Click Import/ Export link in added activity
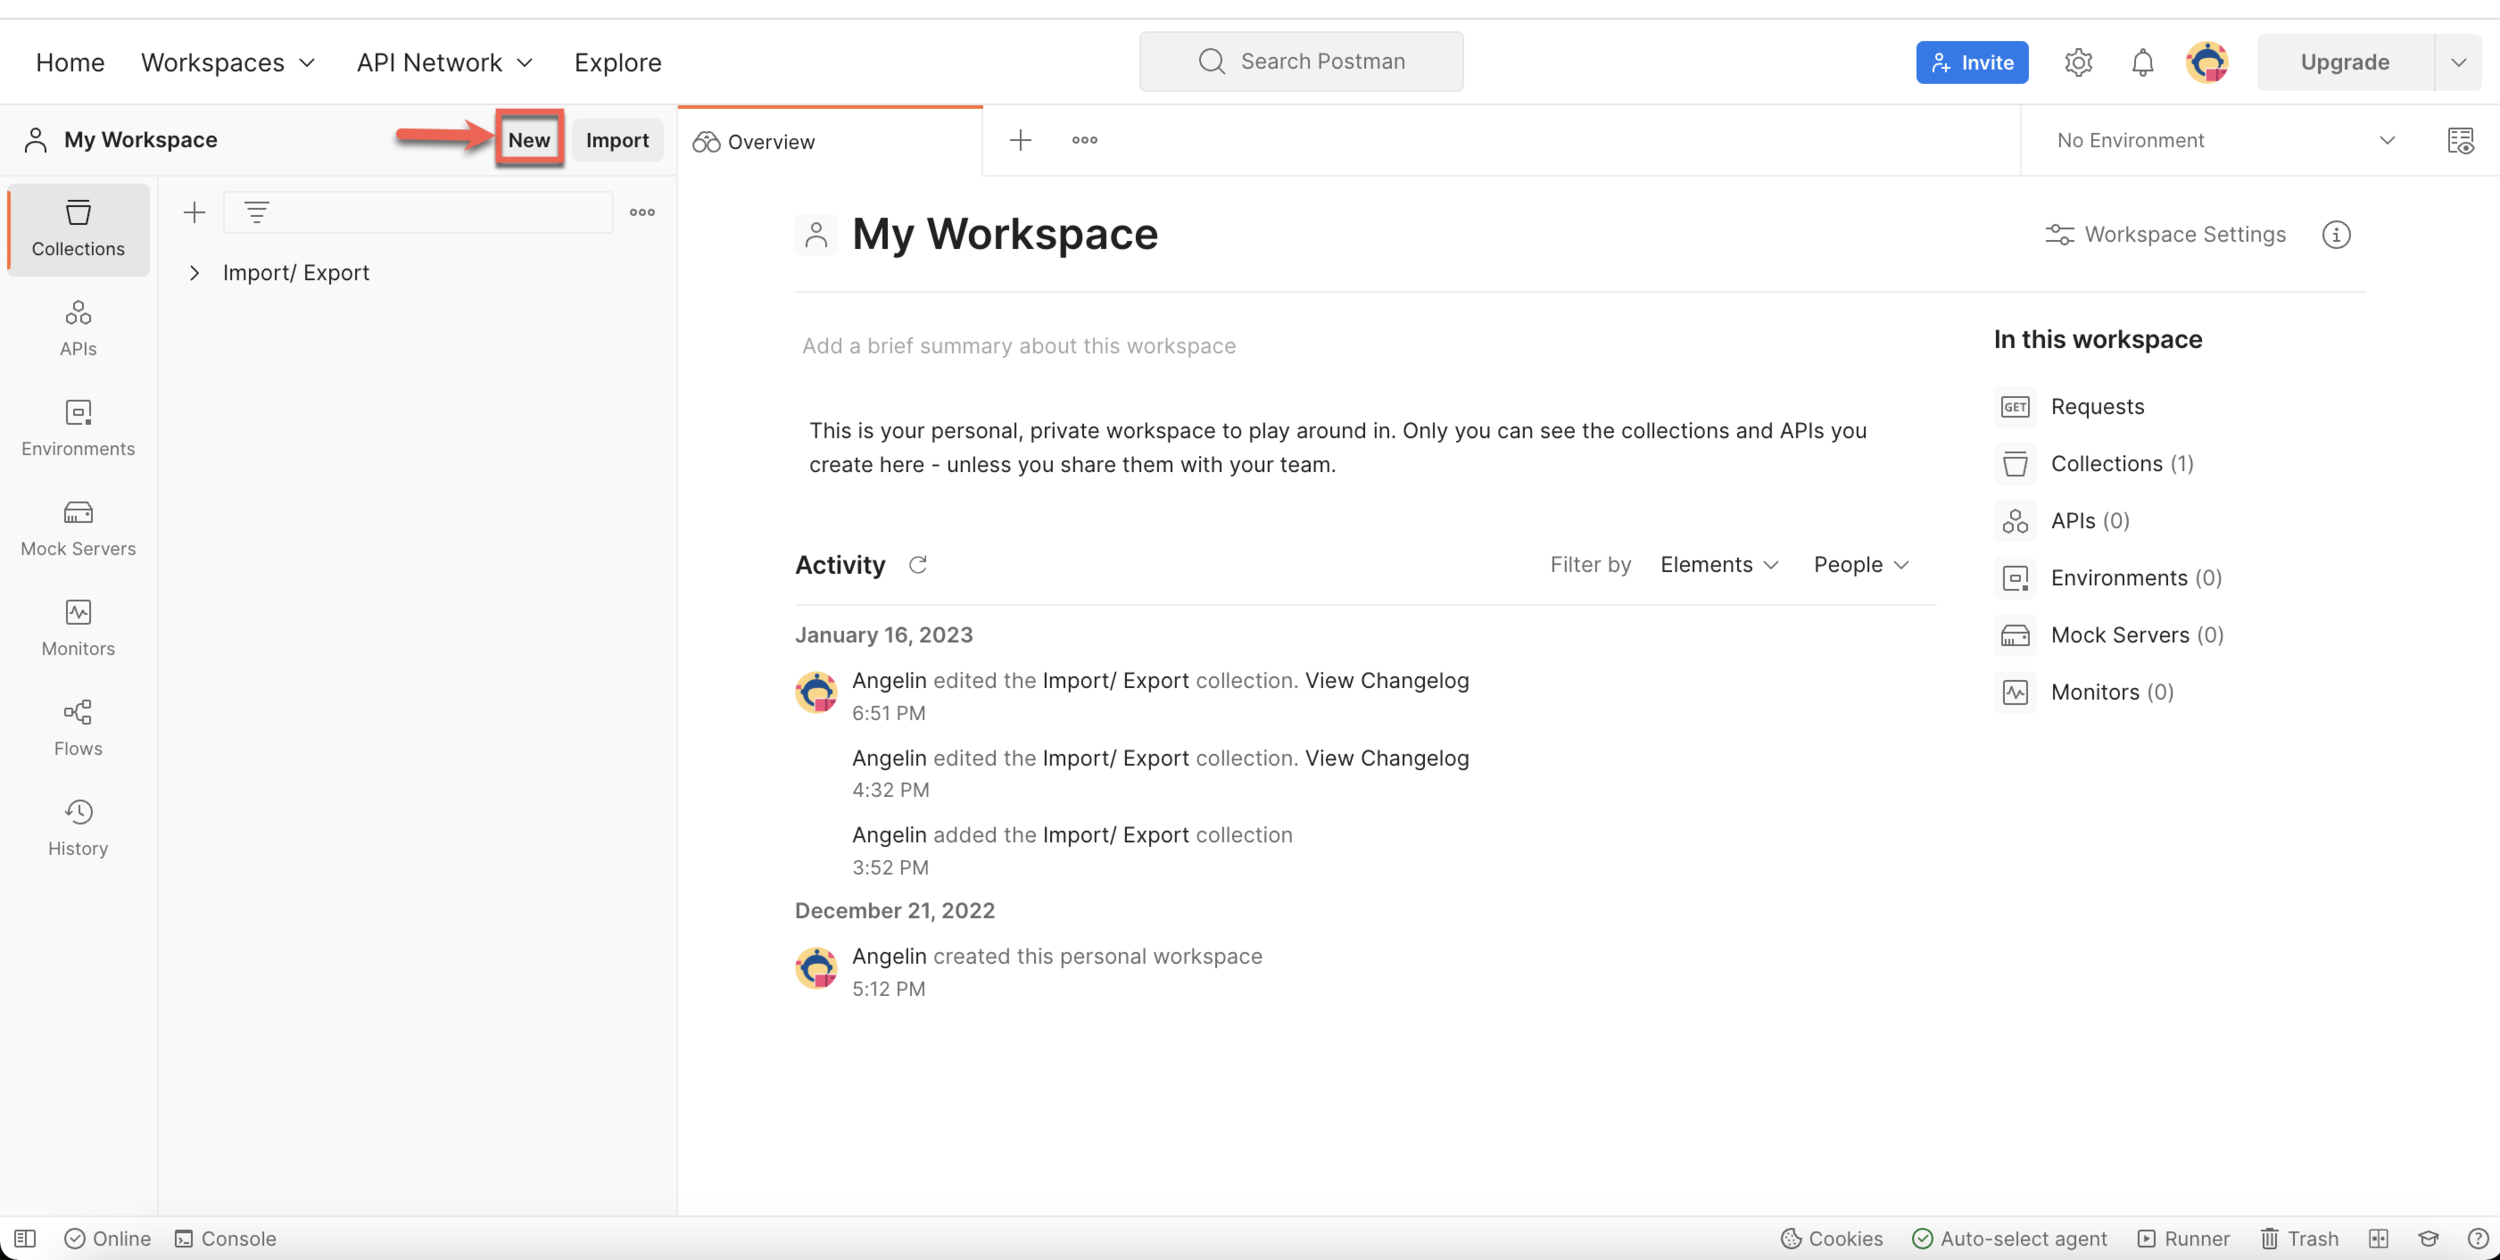The image size is (2500, 1260). [1116, 835]
